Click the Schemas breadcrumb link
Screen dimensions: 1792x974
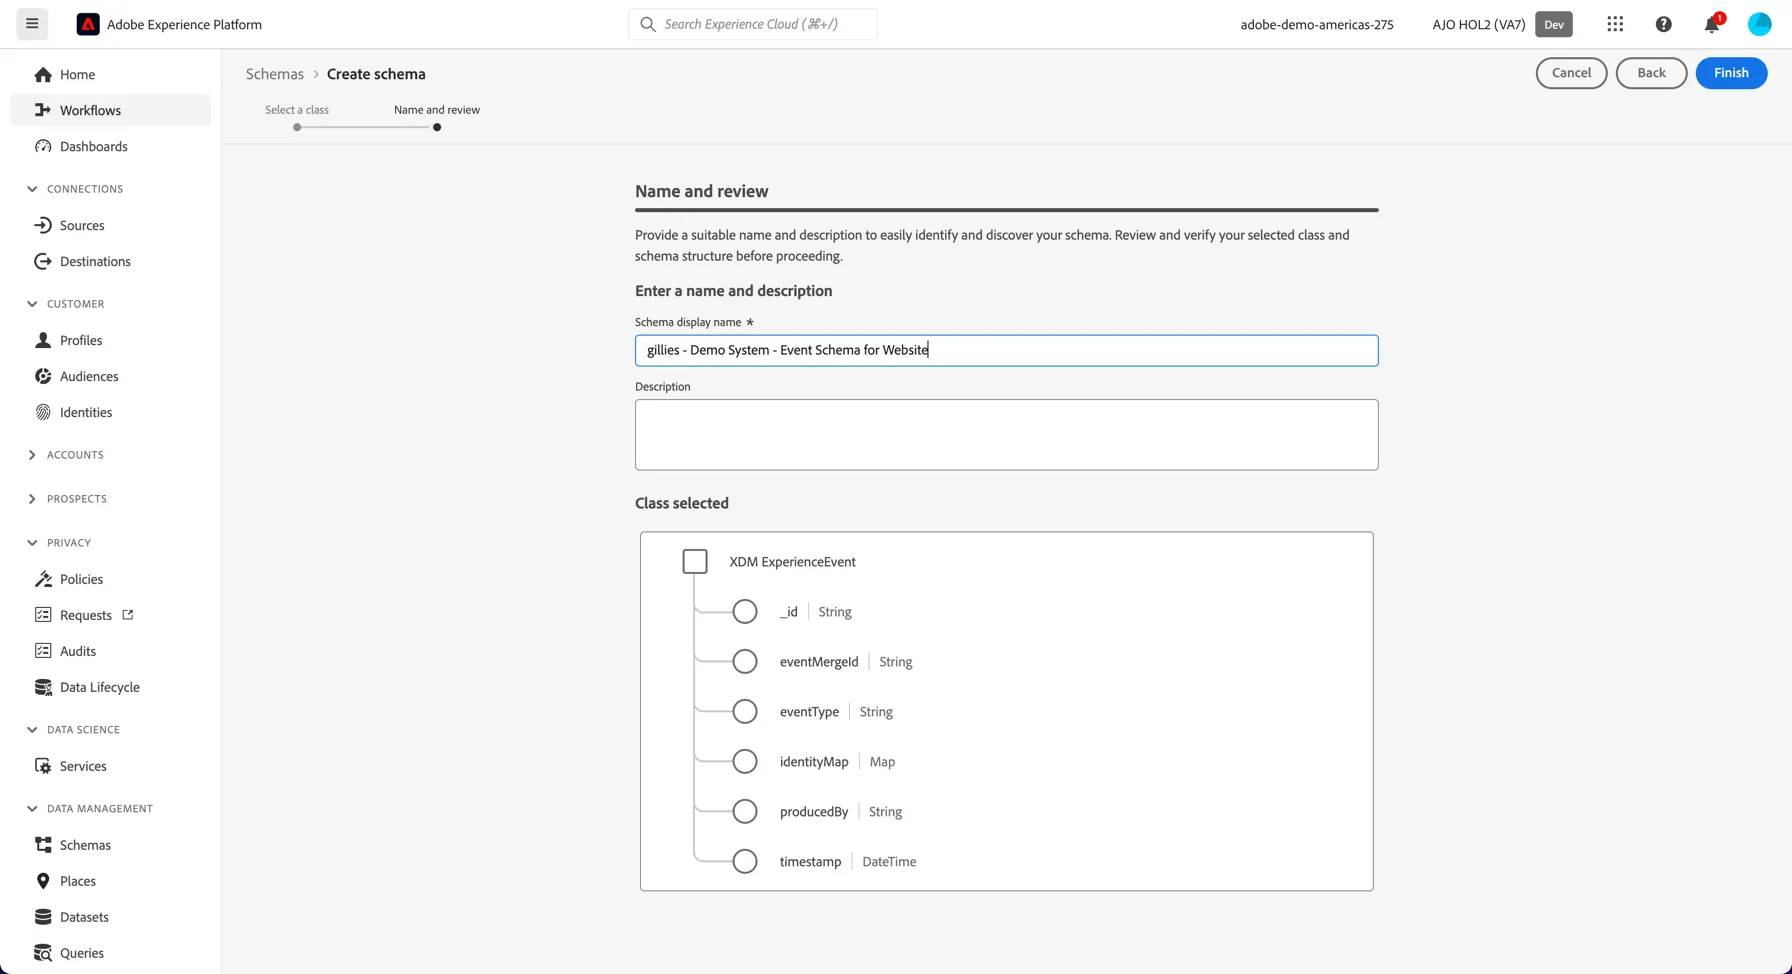click(x=275, y=74)
